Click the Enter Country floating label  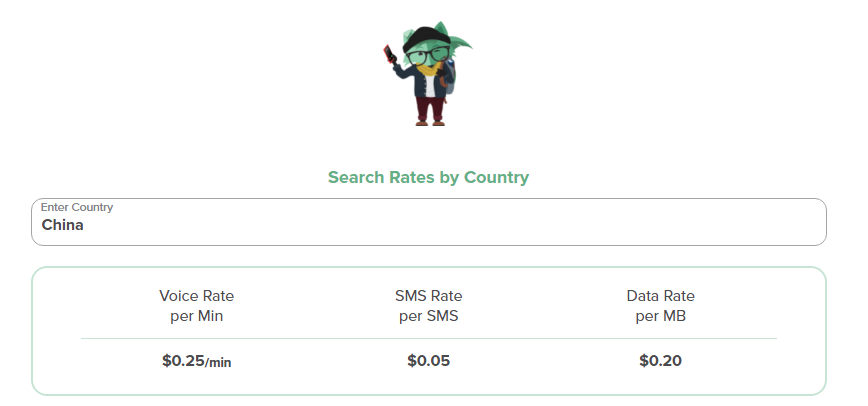[x=77, y=208]
